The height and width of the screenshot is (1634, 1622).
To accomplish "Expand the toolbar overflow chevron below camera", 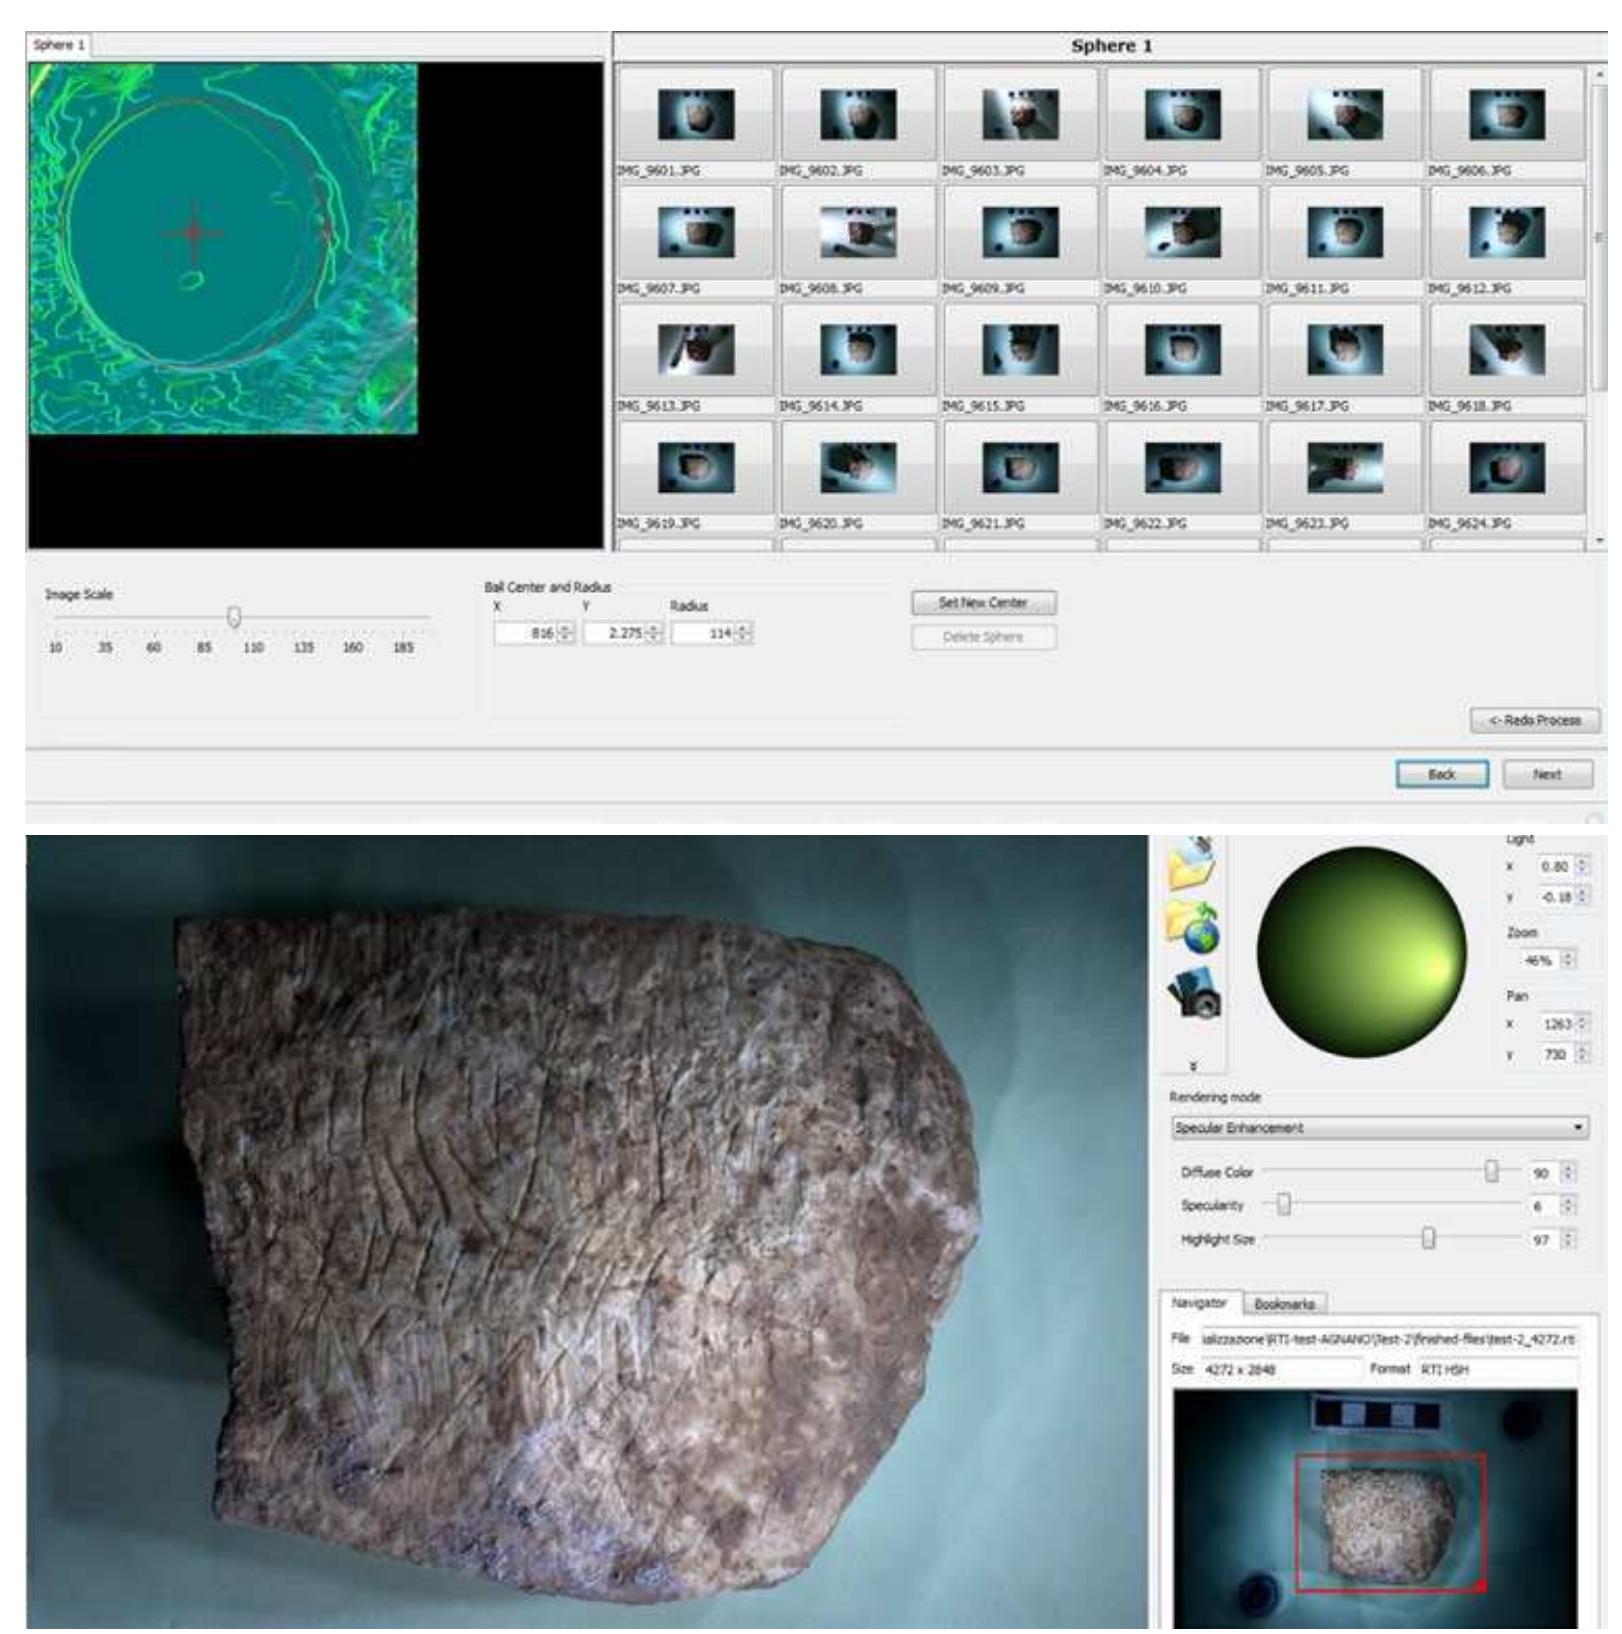I will 1193,1066.
